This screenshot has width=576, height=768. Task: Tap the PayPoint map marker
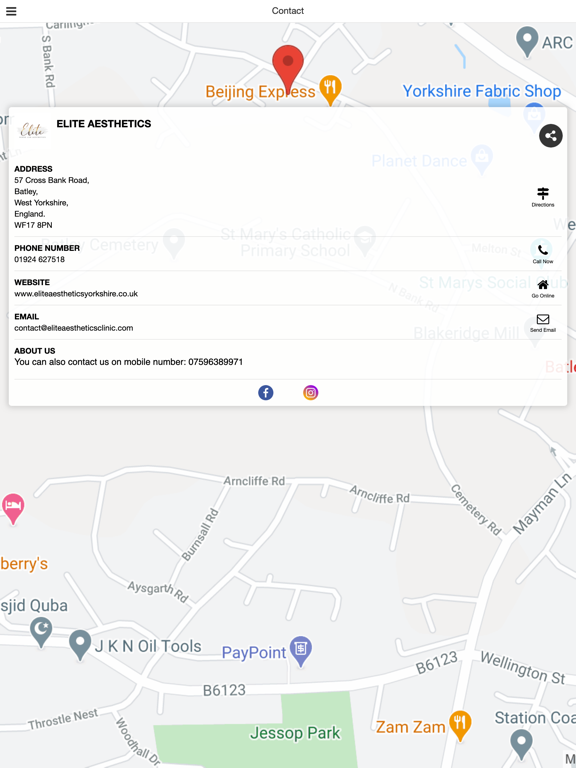coord(300,651)
